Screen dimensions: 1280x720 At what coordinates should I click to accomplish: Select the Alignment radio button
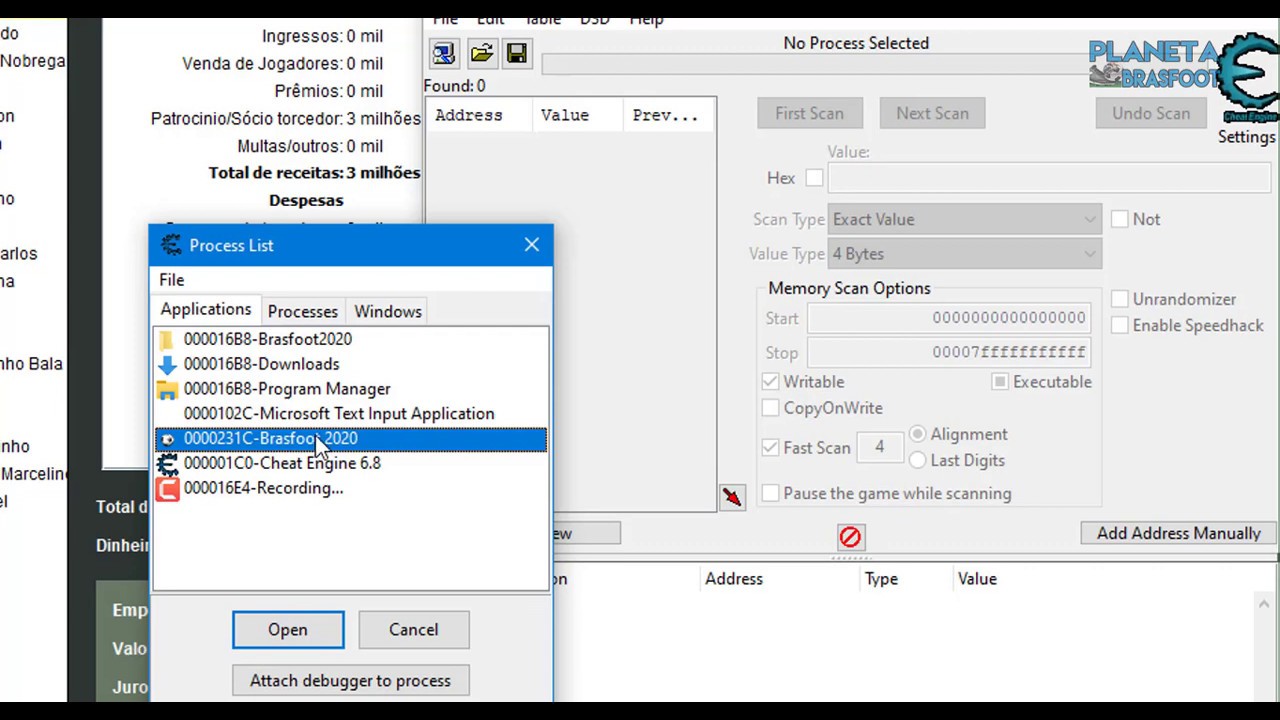(x=917, y=435)
